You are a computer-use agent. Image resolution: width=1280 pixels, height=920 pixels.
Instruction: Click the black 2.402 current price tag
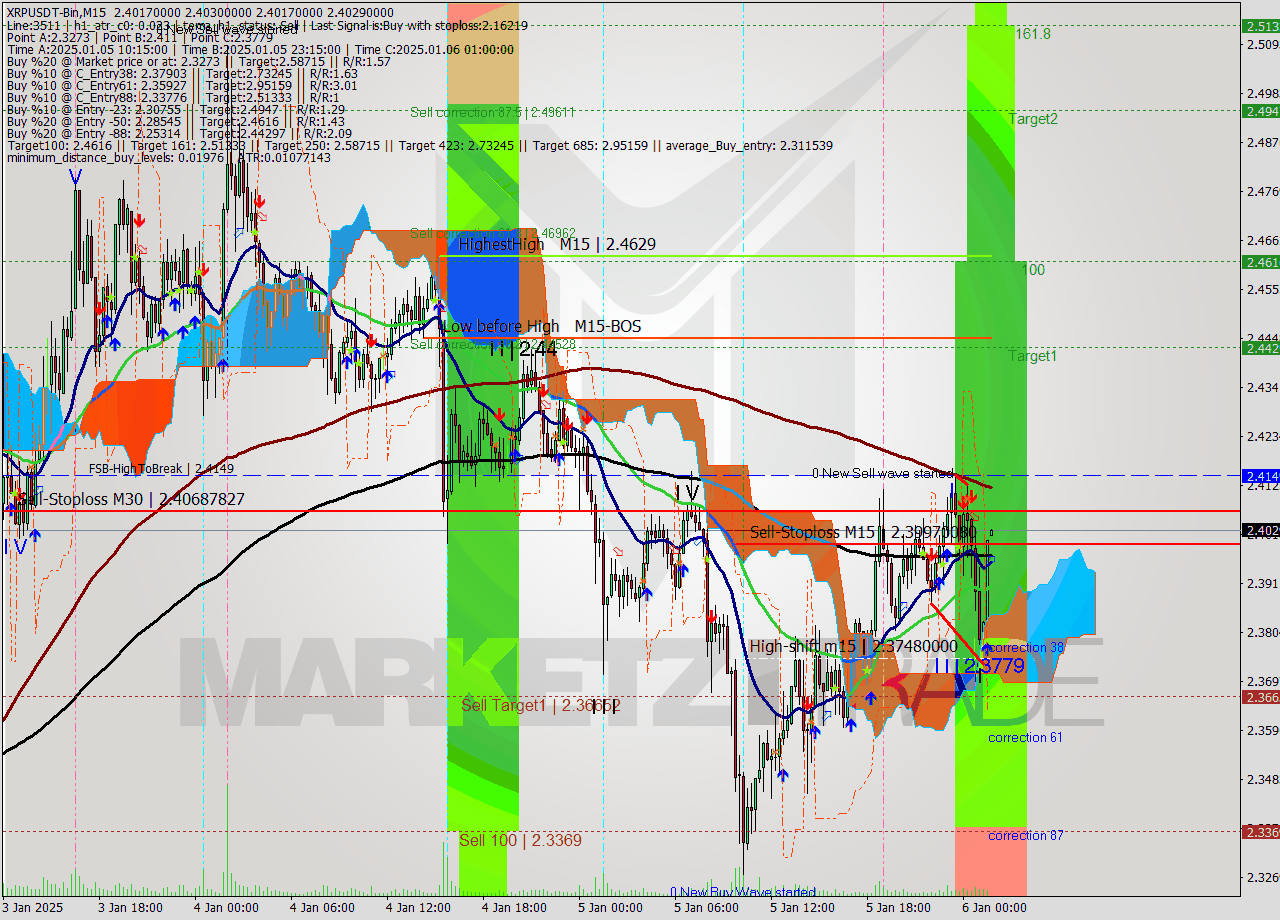pyautogui.click(x=1260, y=530)
